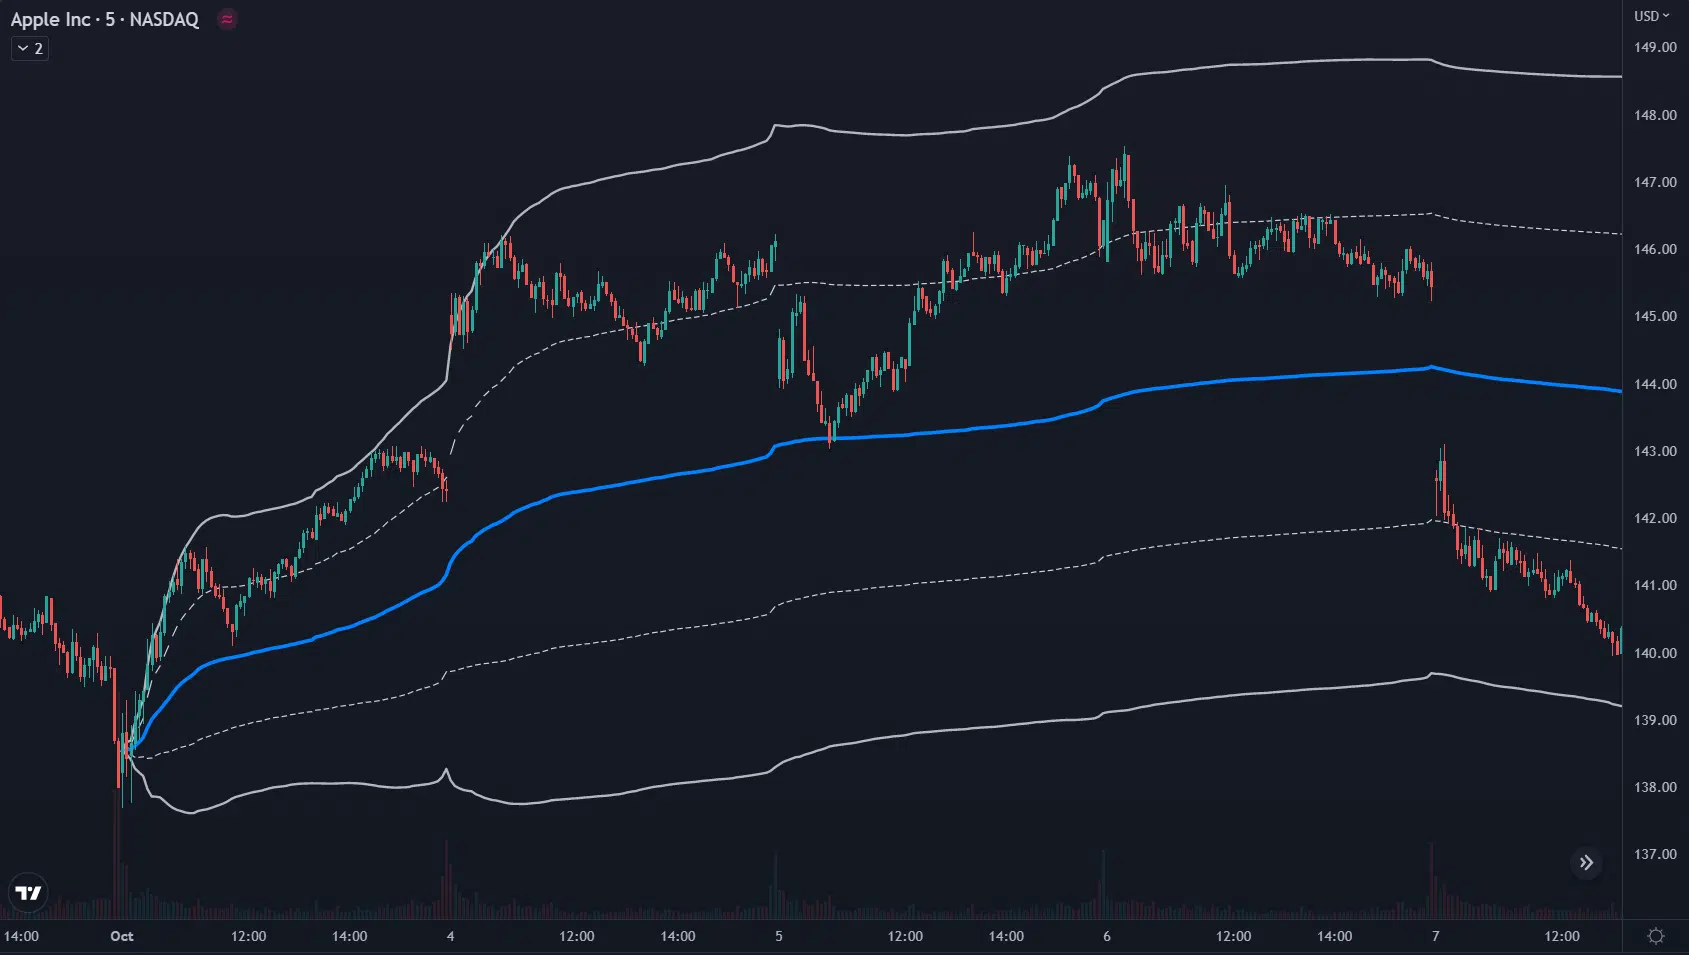Click the 138.00 price axis label
Viewport: 1689px width, 955px height.
tap(1655, 787)
